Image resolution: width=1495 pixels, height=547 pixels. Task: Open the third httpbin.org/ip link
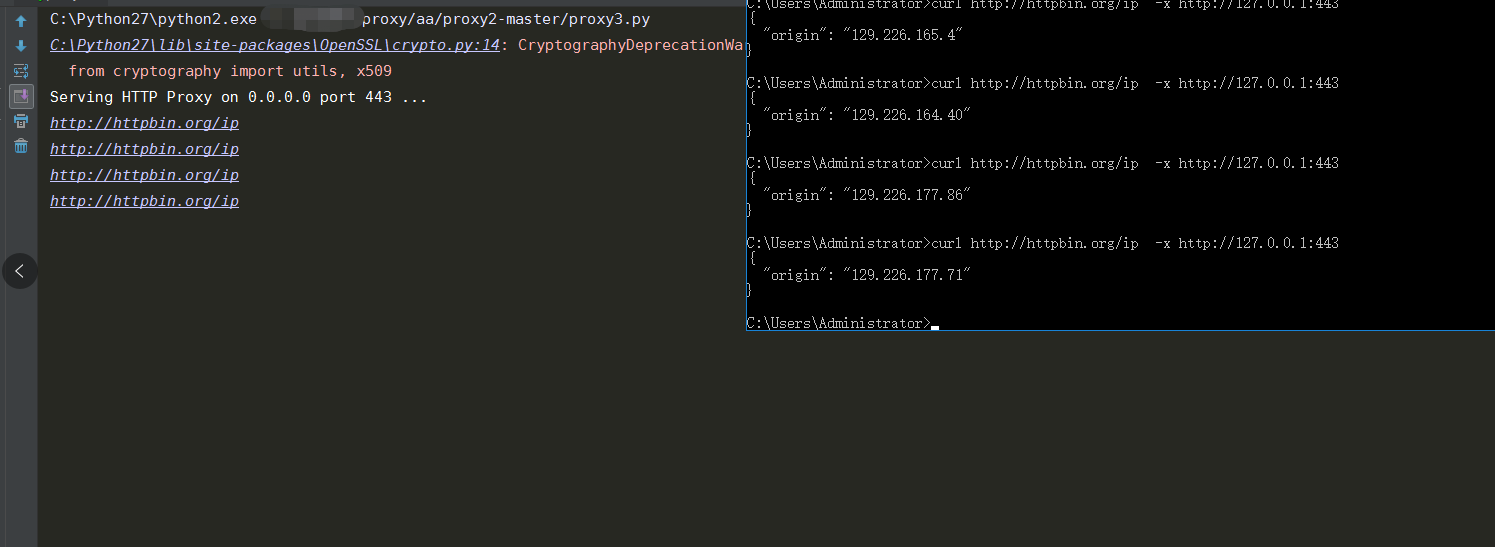point(144,175)
